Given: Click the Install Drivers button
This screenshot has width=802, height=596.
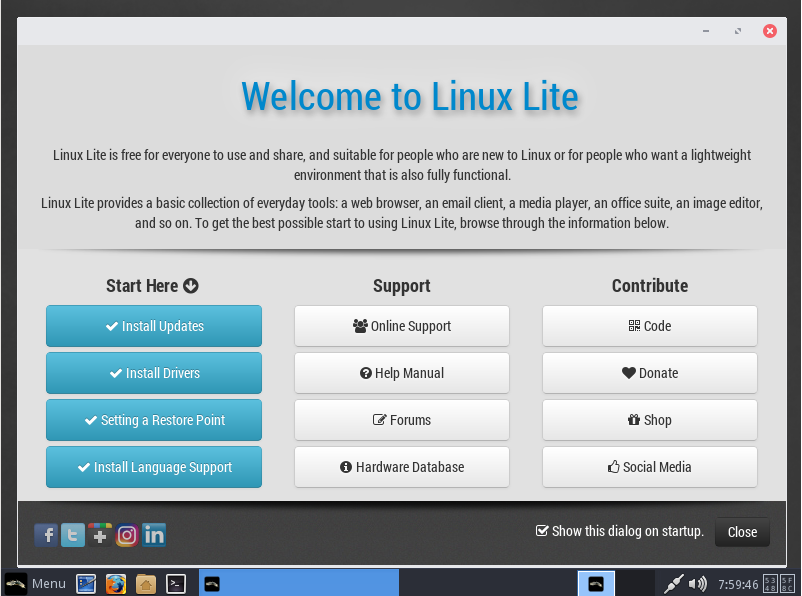Looking at the screenshot, I should click(154, 373).
